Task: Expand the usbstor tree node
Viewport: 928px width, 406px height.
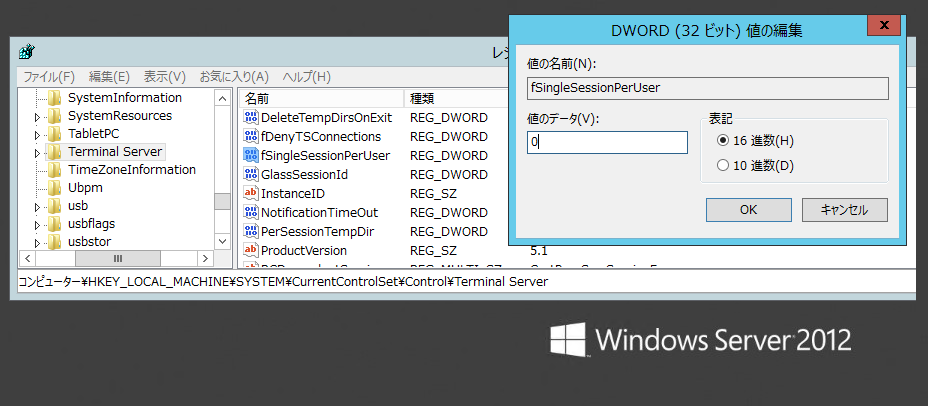Action: (x=38, y=243)
